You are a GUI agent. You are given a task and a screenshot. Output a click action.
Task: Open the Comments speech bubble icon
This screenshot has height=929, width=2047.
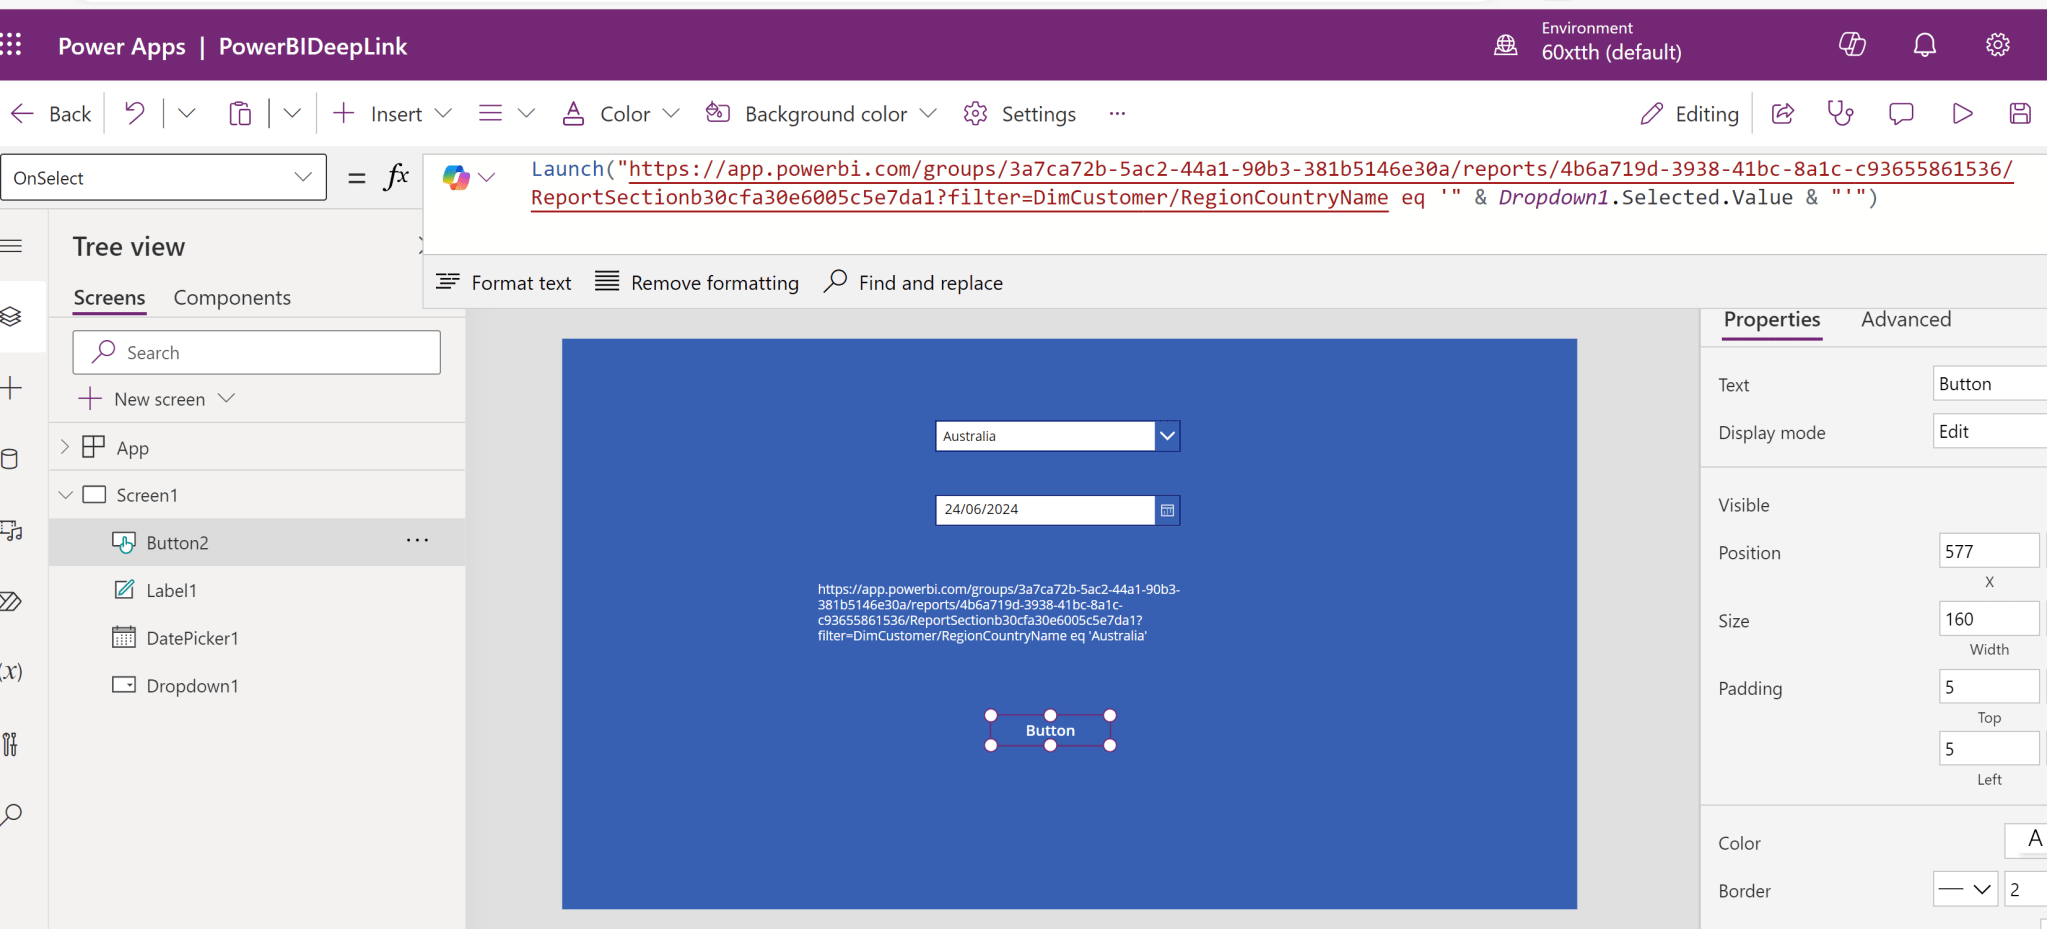(x=1901, y=114)
